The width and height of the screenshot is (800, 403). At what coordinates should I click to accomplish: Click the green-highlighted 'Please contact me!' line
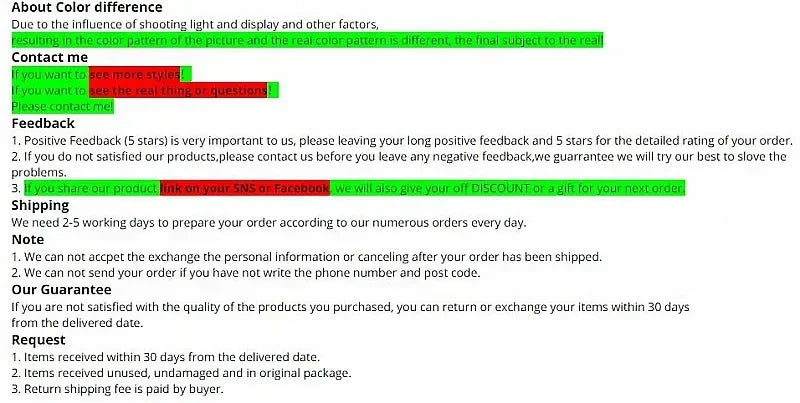[x=62, y=106]
